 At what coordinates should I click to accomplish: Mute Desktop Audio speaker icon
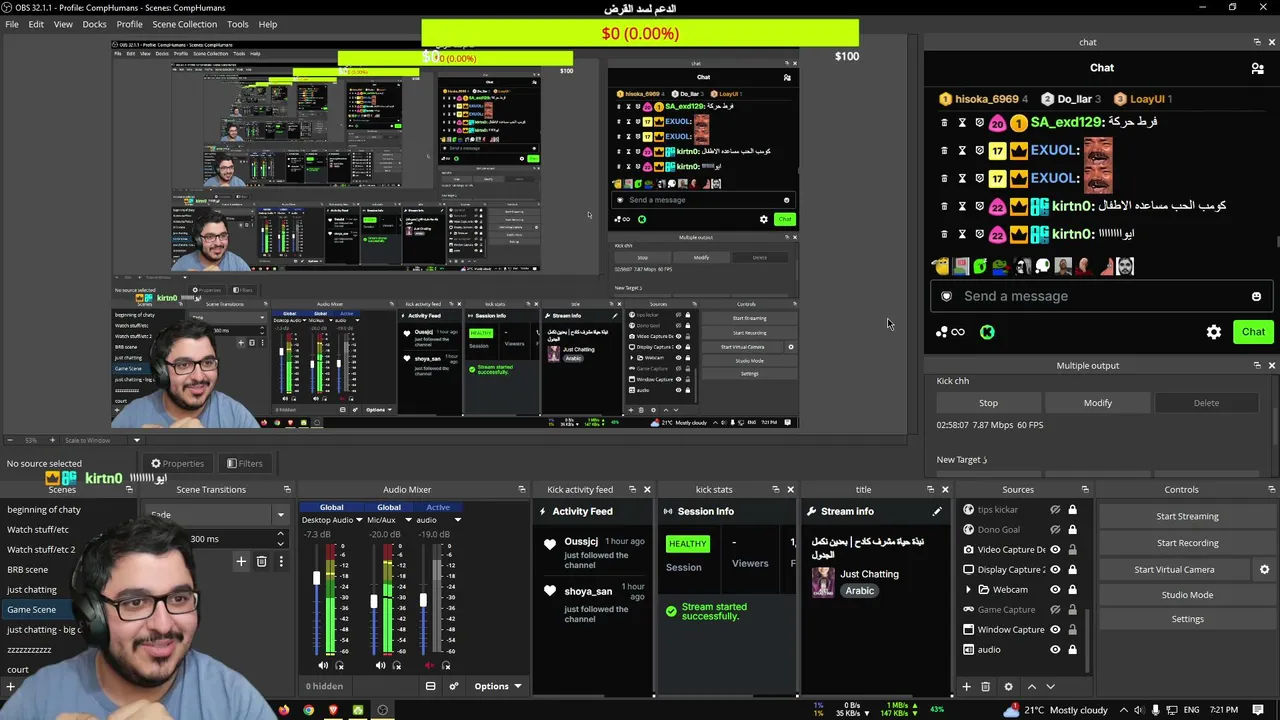point(323,665)
